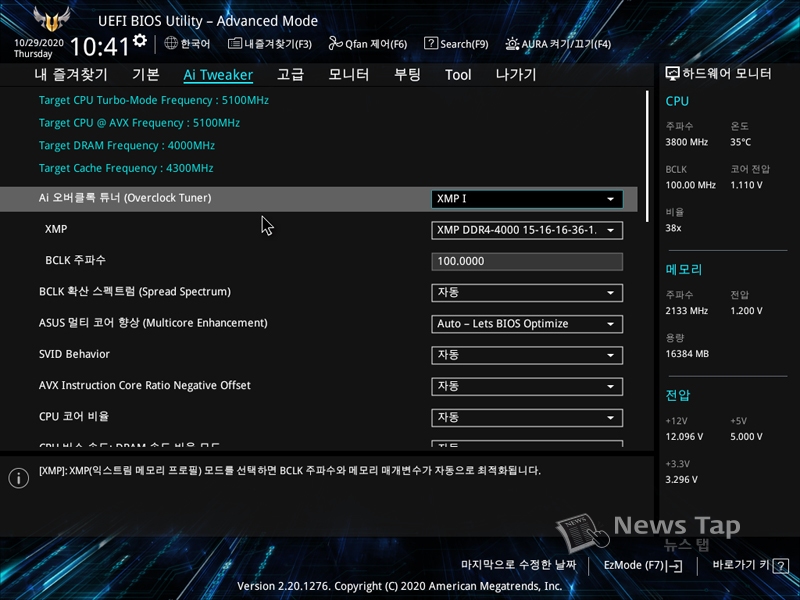Image resolution: width=800 pixels, height=600 pixels.
Task: Click 내즐겨찾기(F3) button
Action: [x=270, y=44]
